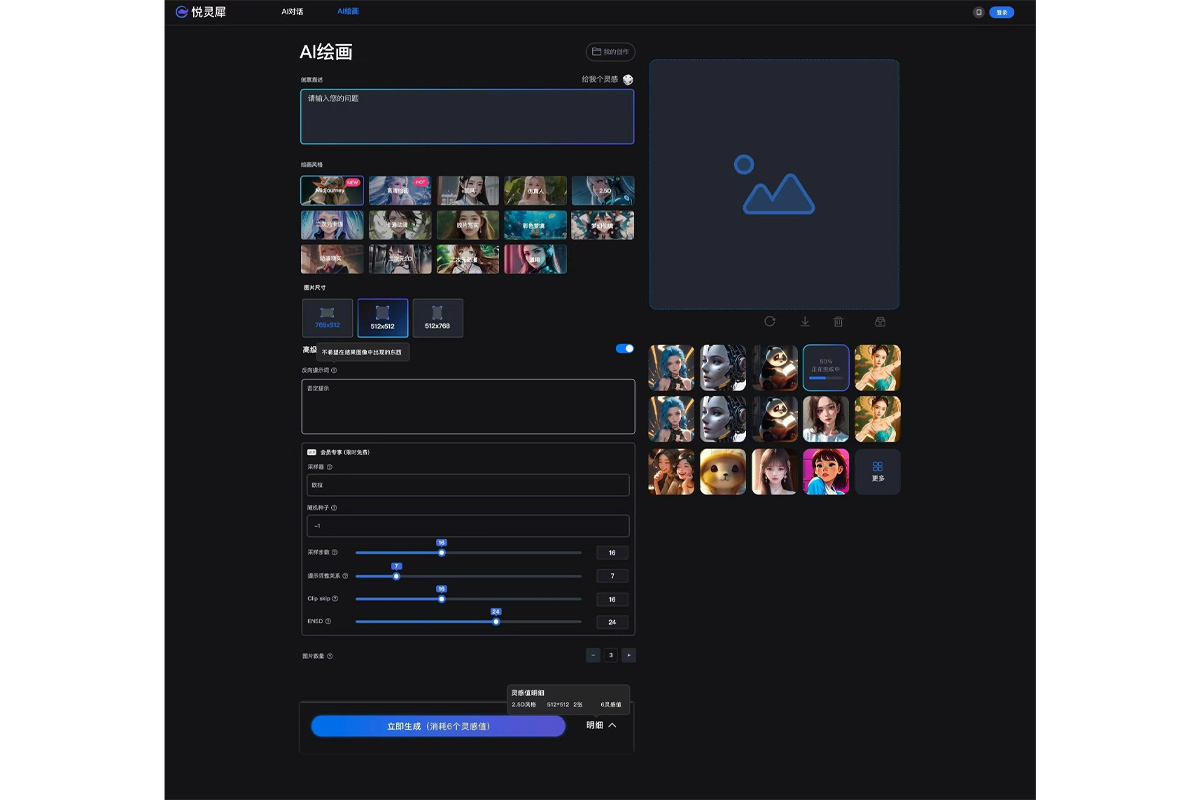Viewport: 1200px width, 800px height.
Task: Open second-row brown-haired girl portrait thumbnail
Action: [826, 419]
